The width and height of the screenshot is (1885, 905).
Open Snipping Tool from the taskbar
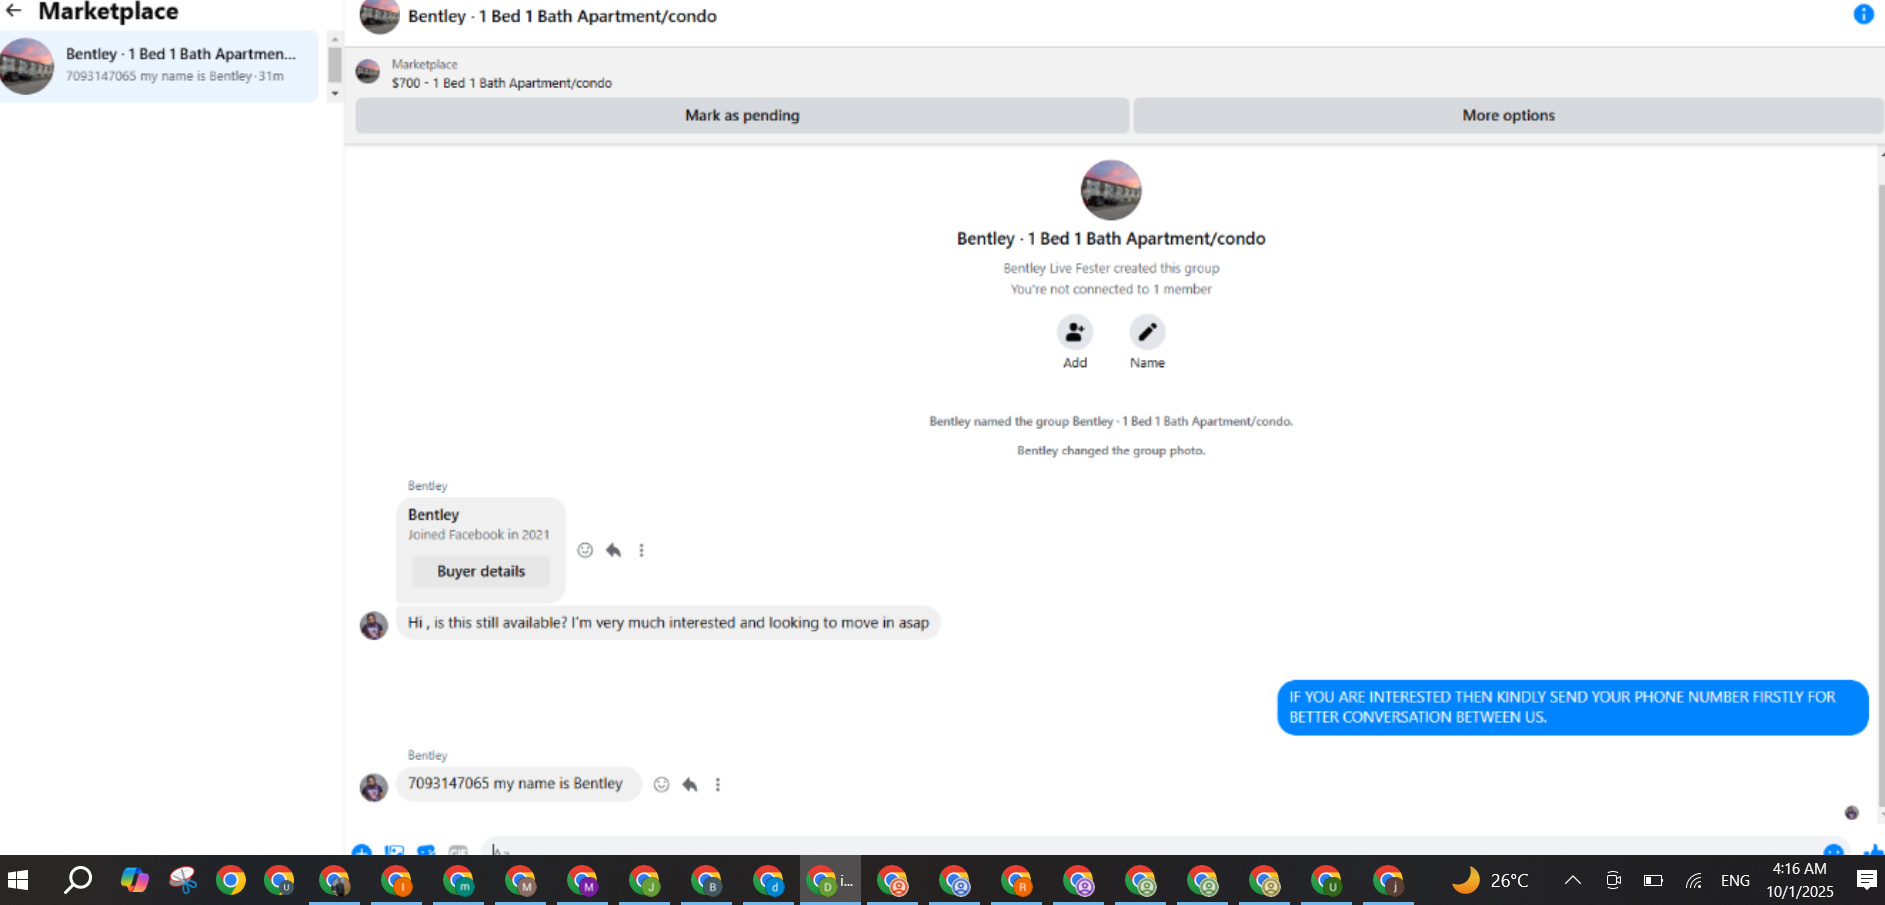click(x=183, y=880)
